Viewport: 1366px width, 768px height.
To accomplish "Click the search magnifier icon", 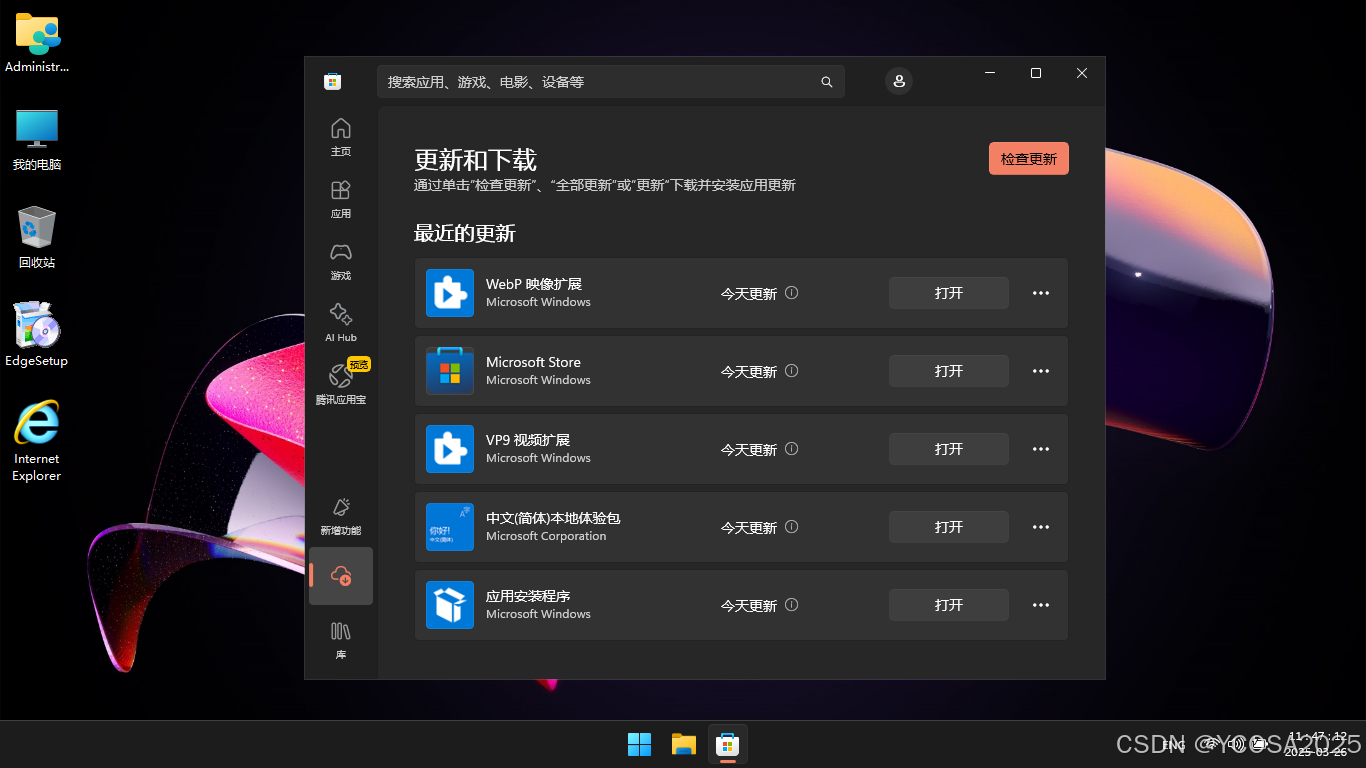I will point(827,82).
